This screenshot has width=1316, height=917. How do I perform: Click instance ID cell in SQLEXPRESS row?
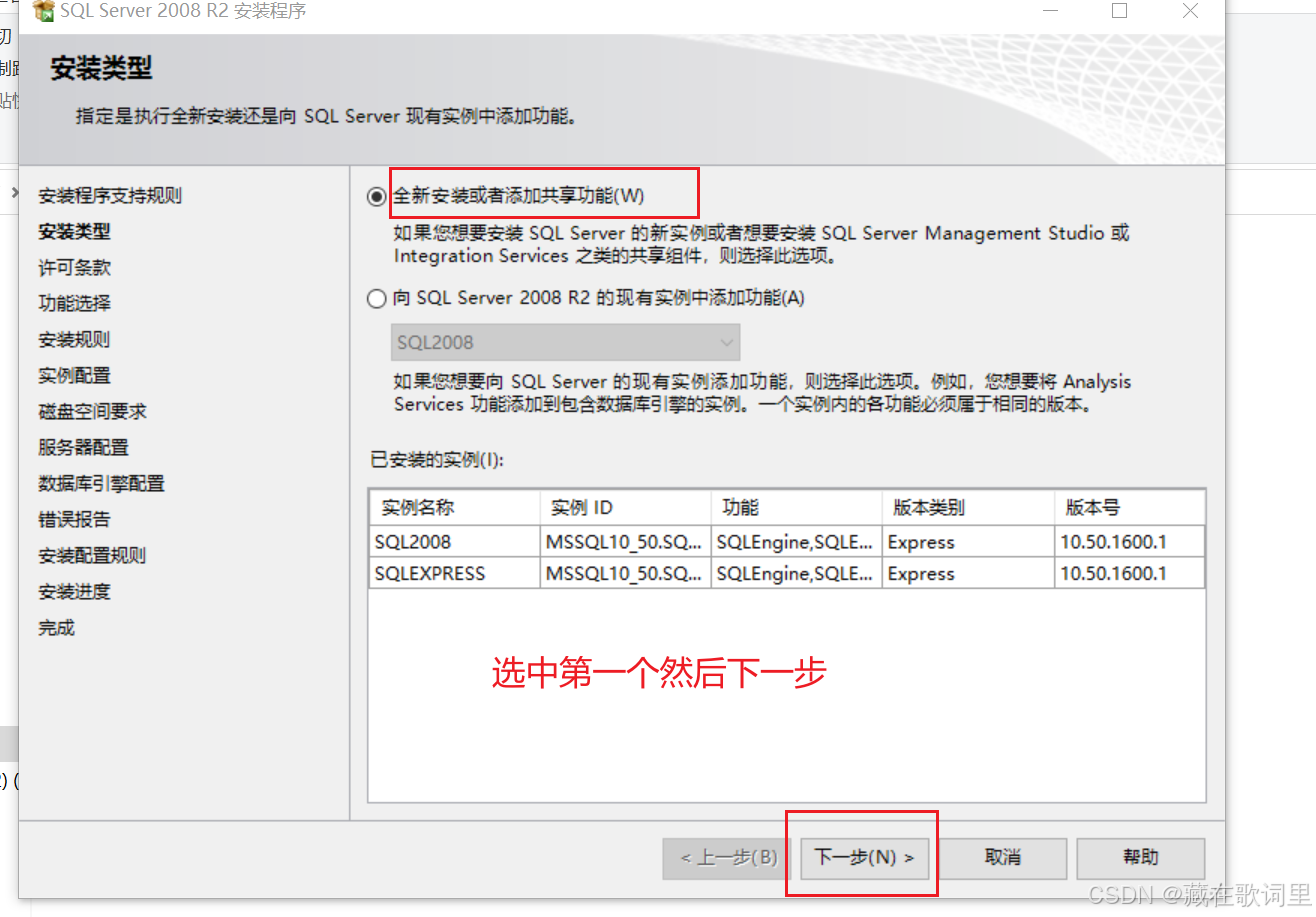coord(625,573)
